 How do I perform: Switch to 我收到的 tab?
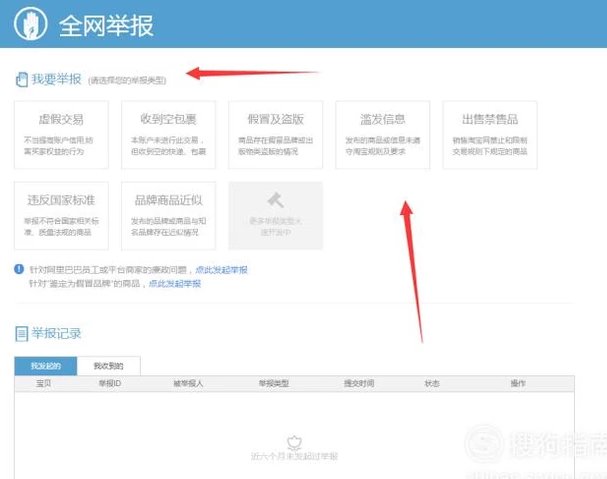(x=109, y=366)
